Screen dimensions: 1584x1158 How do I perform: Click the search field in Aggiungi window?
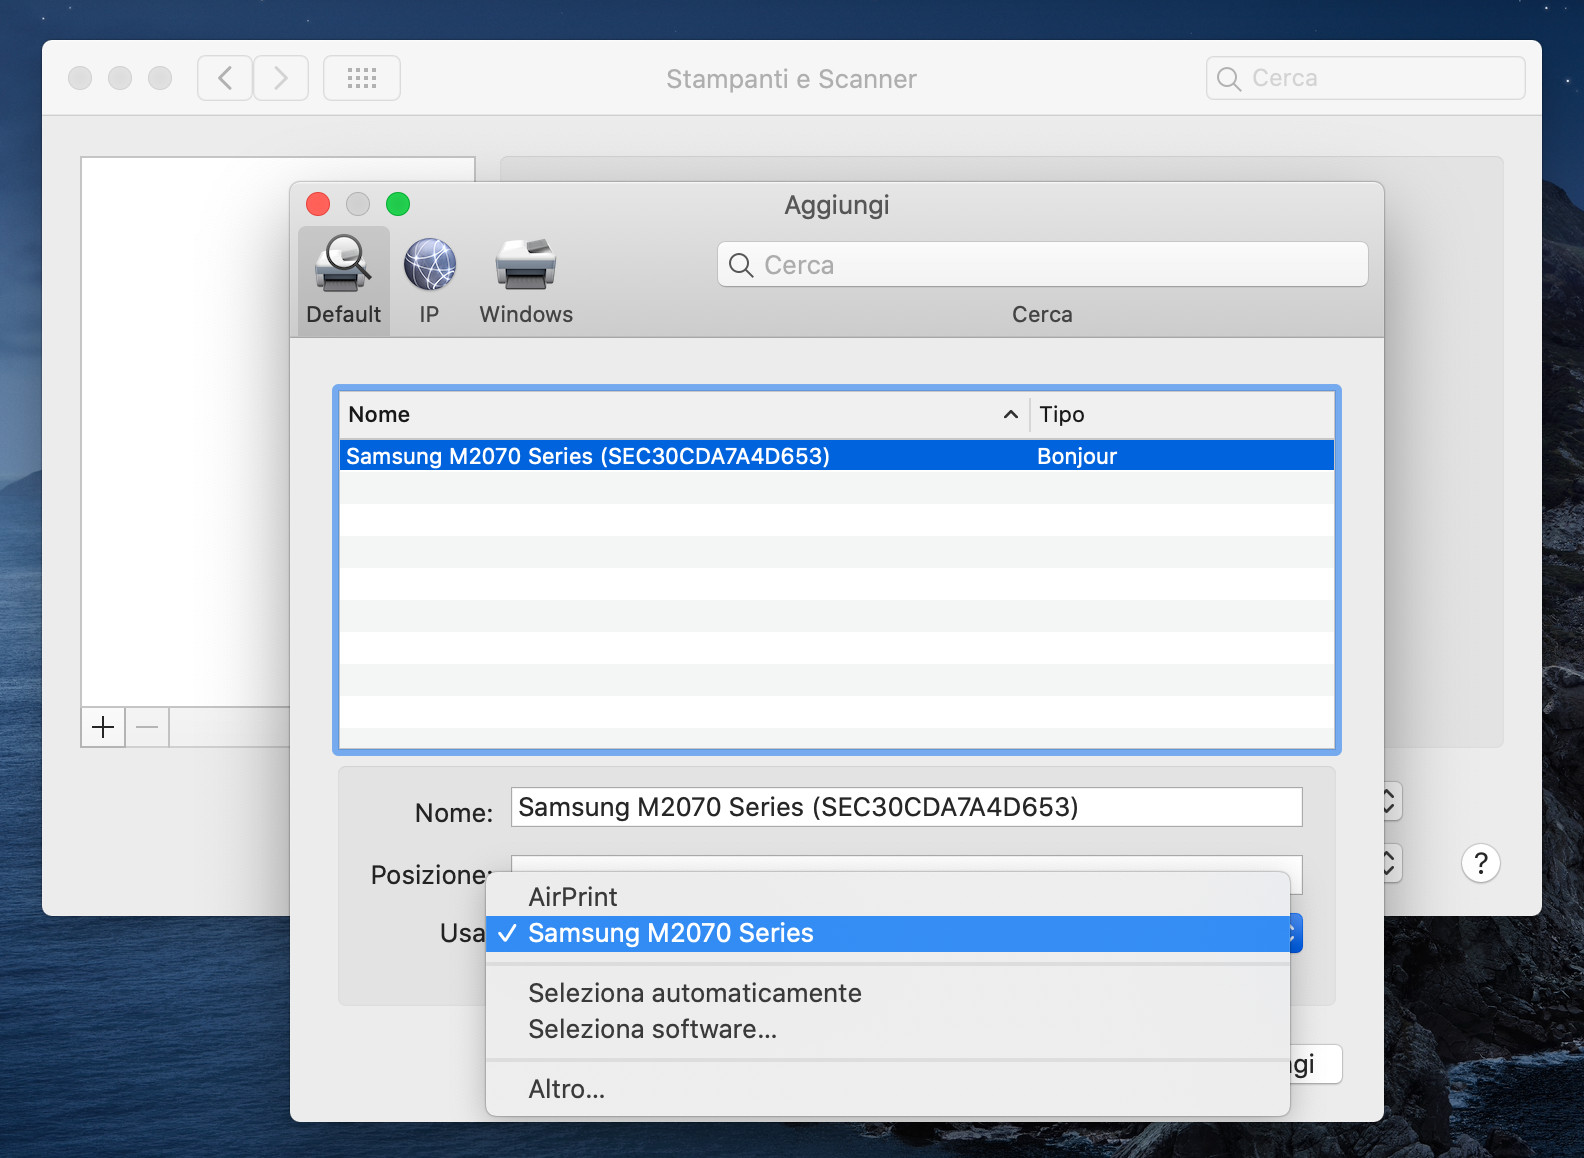[1042, 265]
